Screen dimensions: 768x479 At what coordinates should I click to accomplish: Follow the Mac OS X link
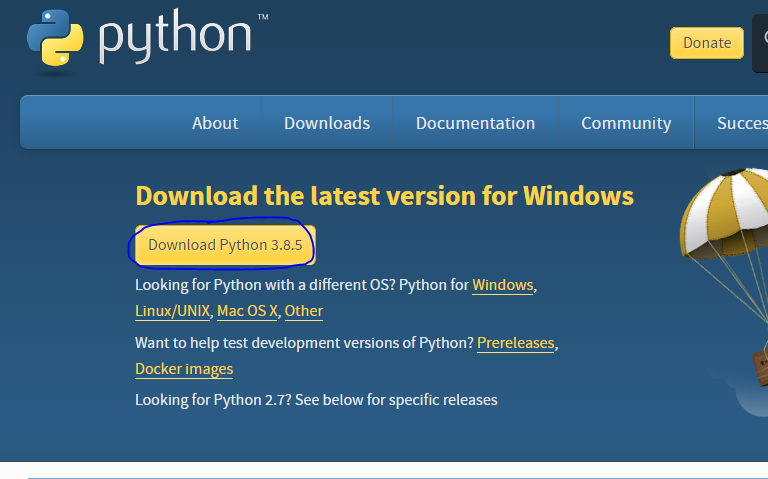pyautogui.click(x=247, y=311)
